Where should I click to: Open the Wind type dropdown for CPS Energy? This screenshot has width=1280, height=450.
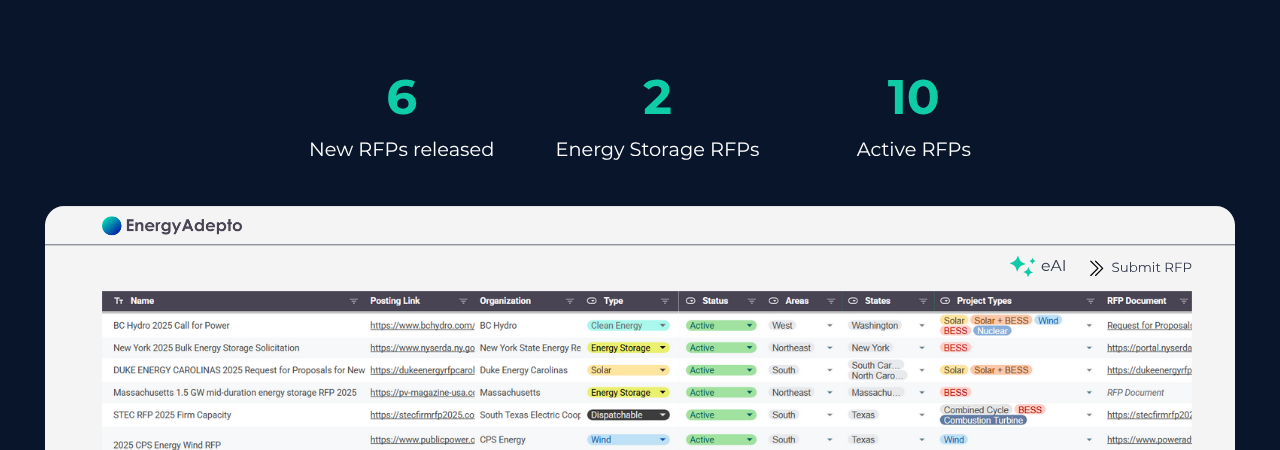tap(628, 440)
